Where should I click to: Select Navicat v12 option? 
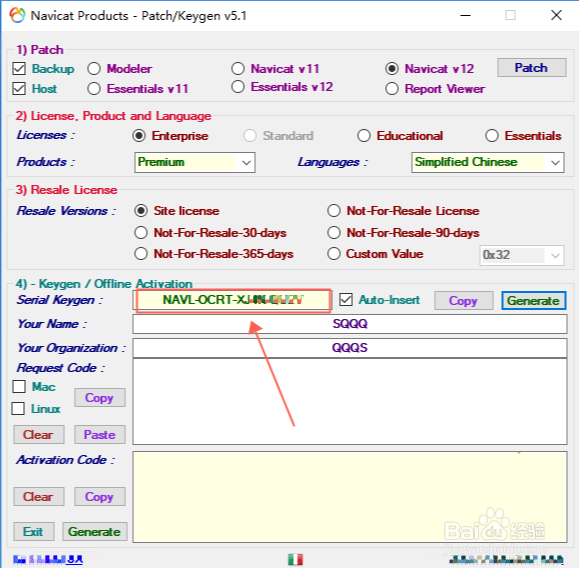pos(392,69)
